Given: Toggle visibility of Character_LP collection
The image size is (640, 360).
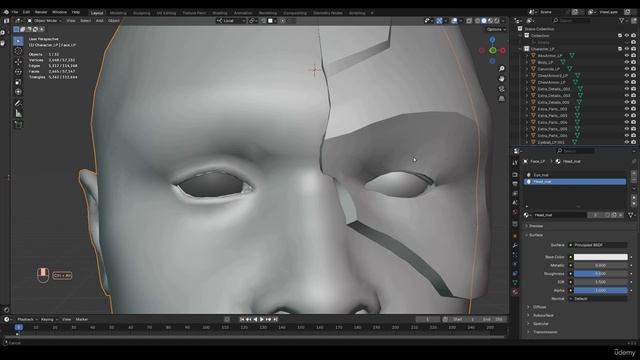Looking at the screenshot, I should (x=627, y=49).
